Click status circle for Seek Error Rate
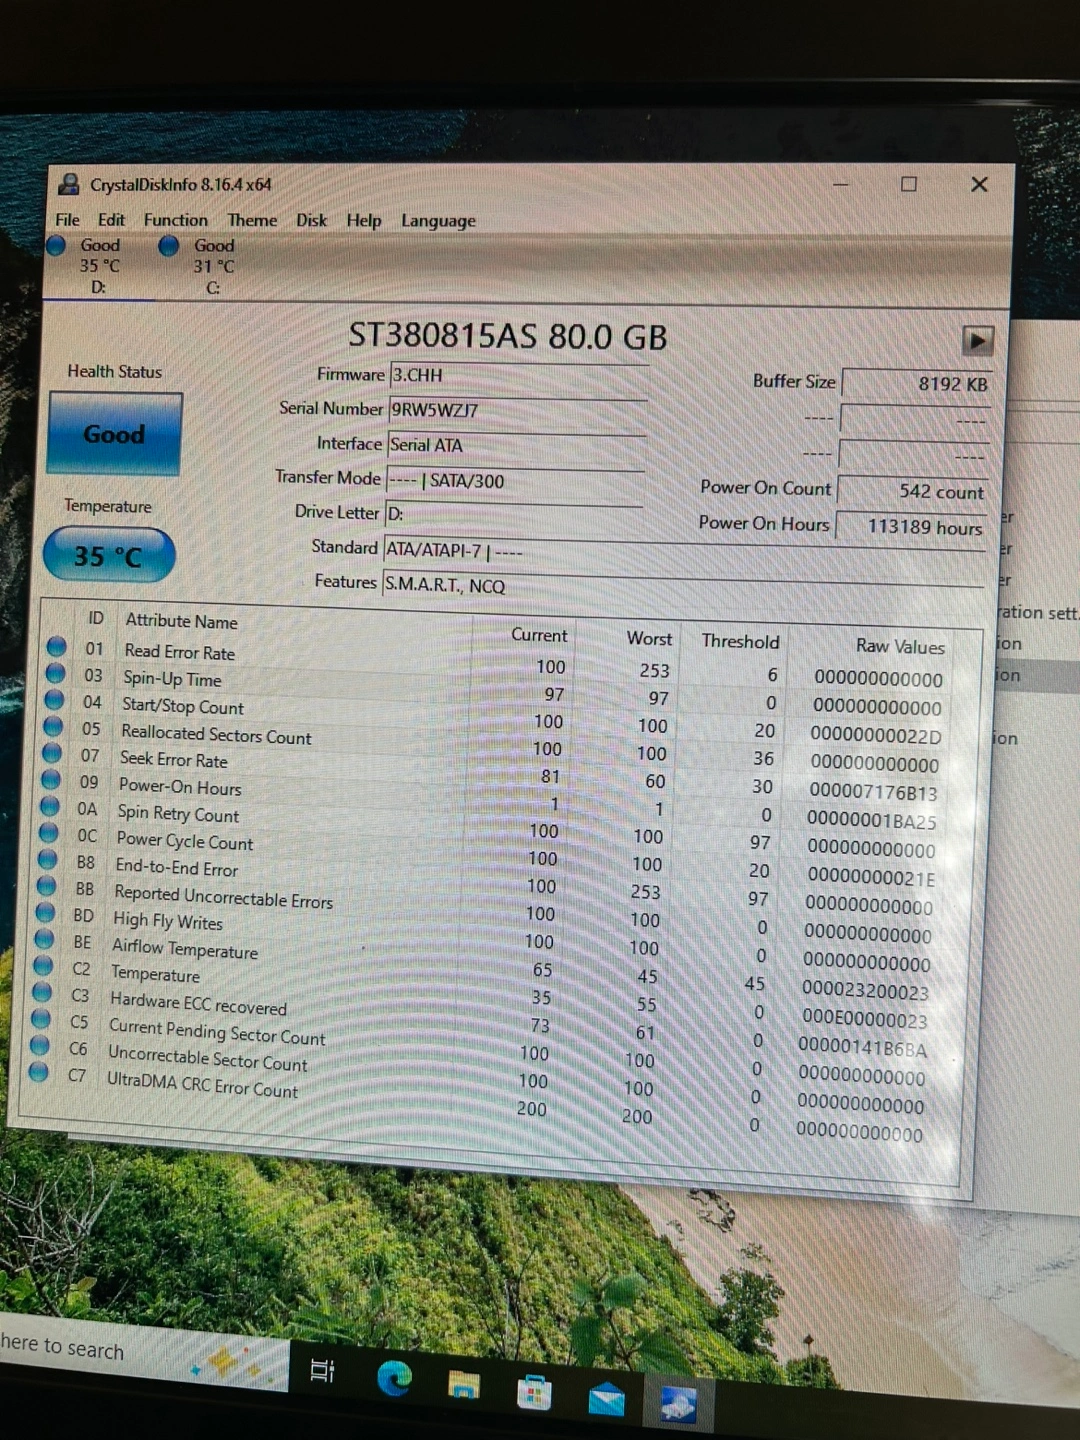 click(53, 753)
